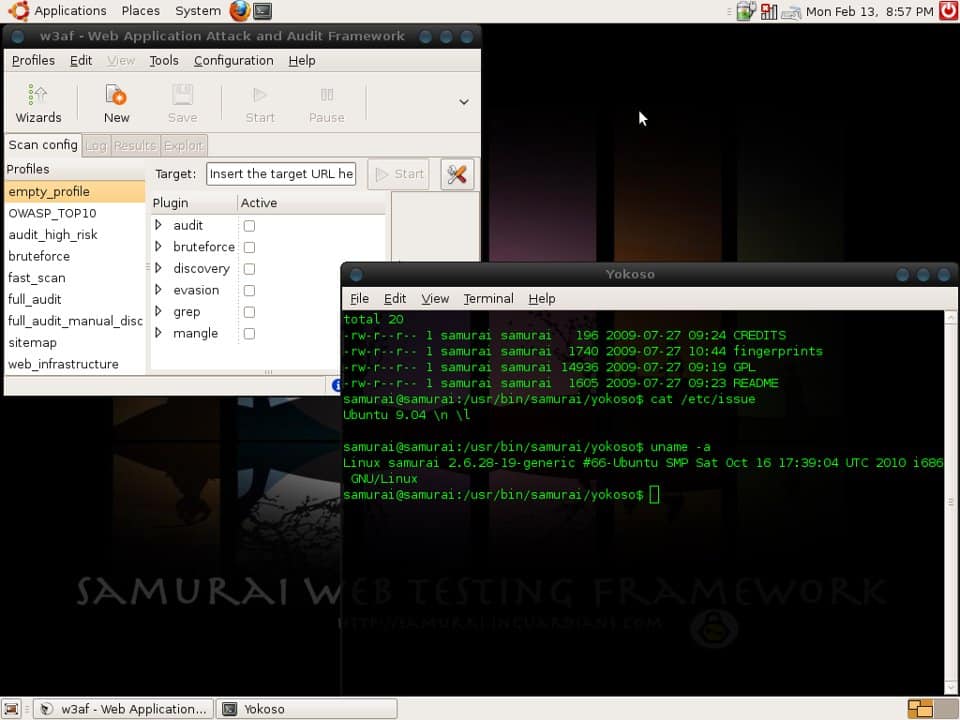This screenshot has height=720, width=960.
Task: Enable the bruteforce plugin checkbox
Action: coord(249,247)
